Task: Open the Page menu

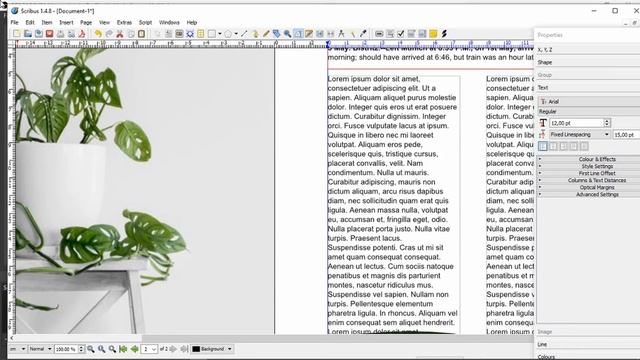Action: (x=86, y=22)
